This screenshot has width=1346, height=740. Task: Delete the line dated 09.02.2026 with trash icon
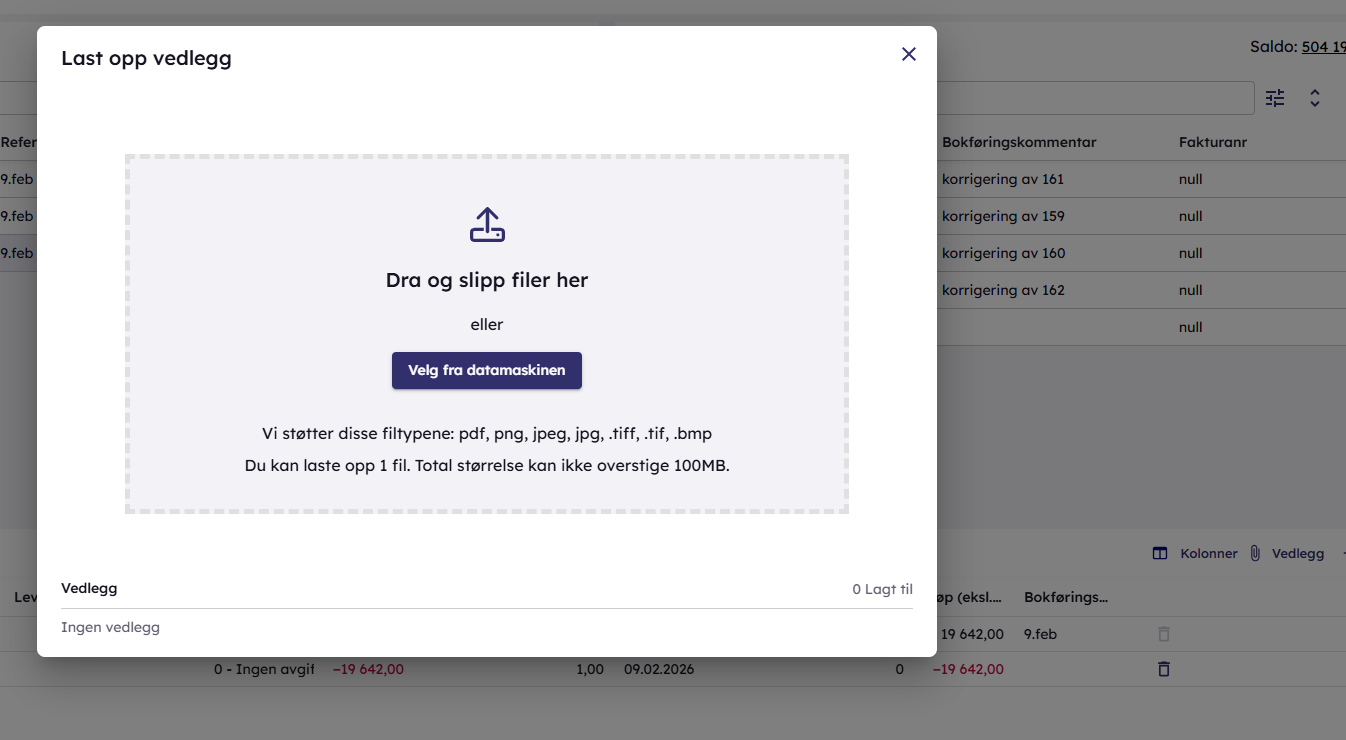1163,669
